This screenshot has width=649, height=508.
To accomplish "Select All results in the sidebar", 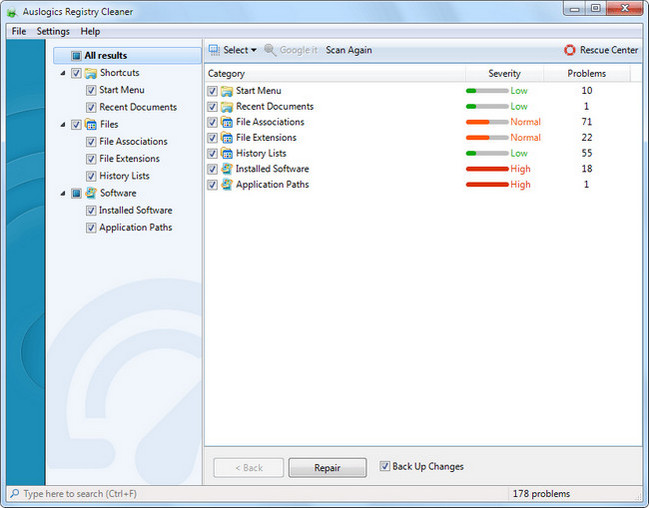I will tap(127, 55).
